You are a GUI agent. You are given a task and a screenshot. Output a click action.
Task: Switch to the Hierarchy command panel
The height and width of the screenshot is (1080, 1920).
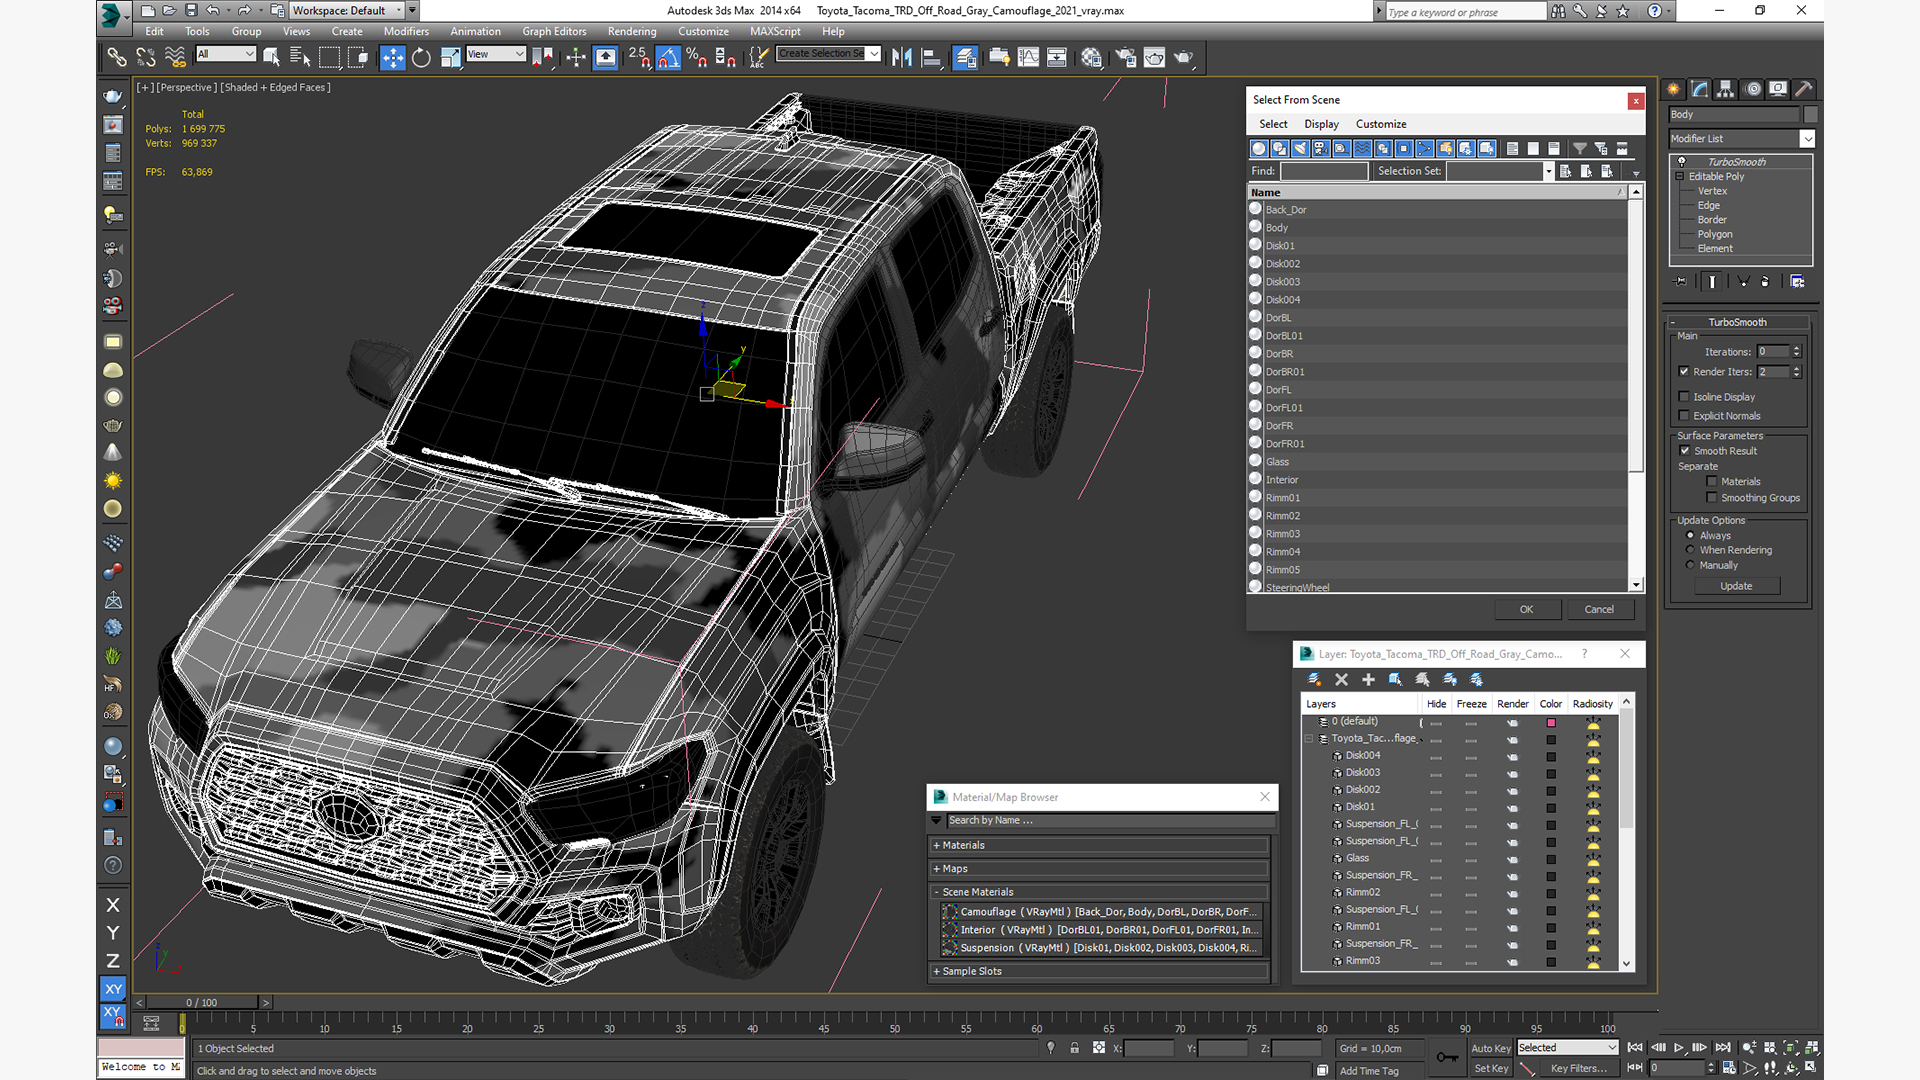[1725, 89]
